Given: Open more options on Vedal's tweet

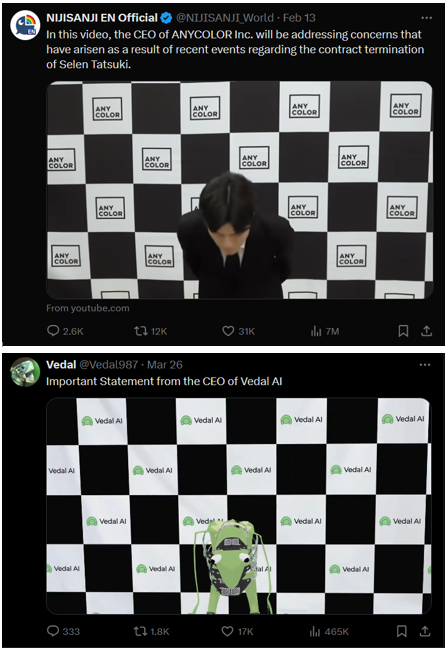Looking at the screenshot, I should click(x=425, y=365).
